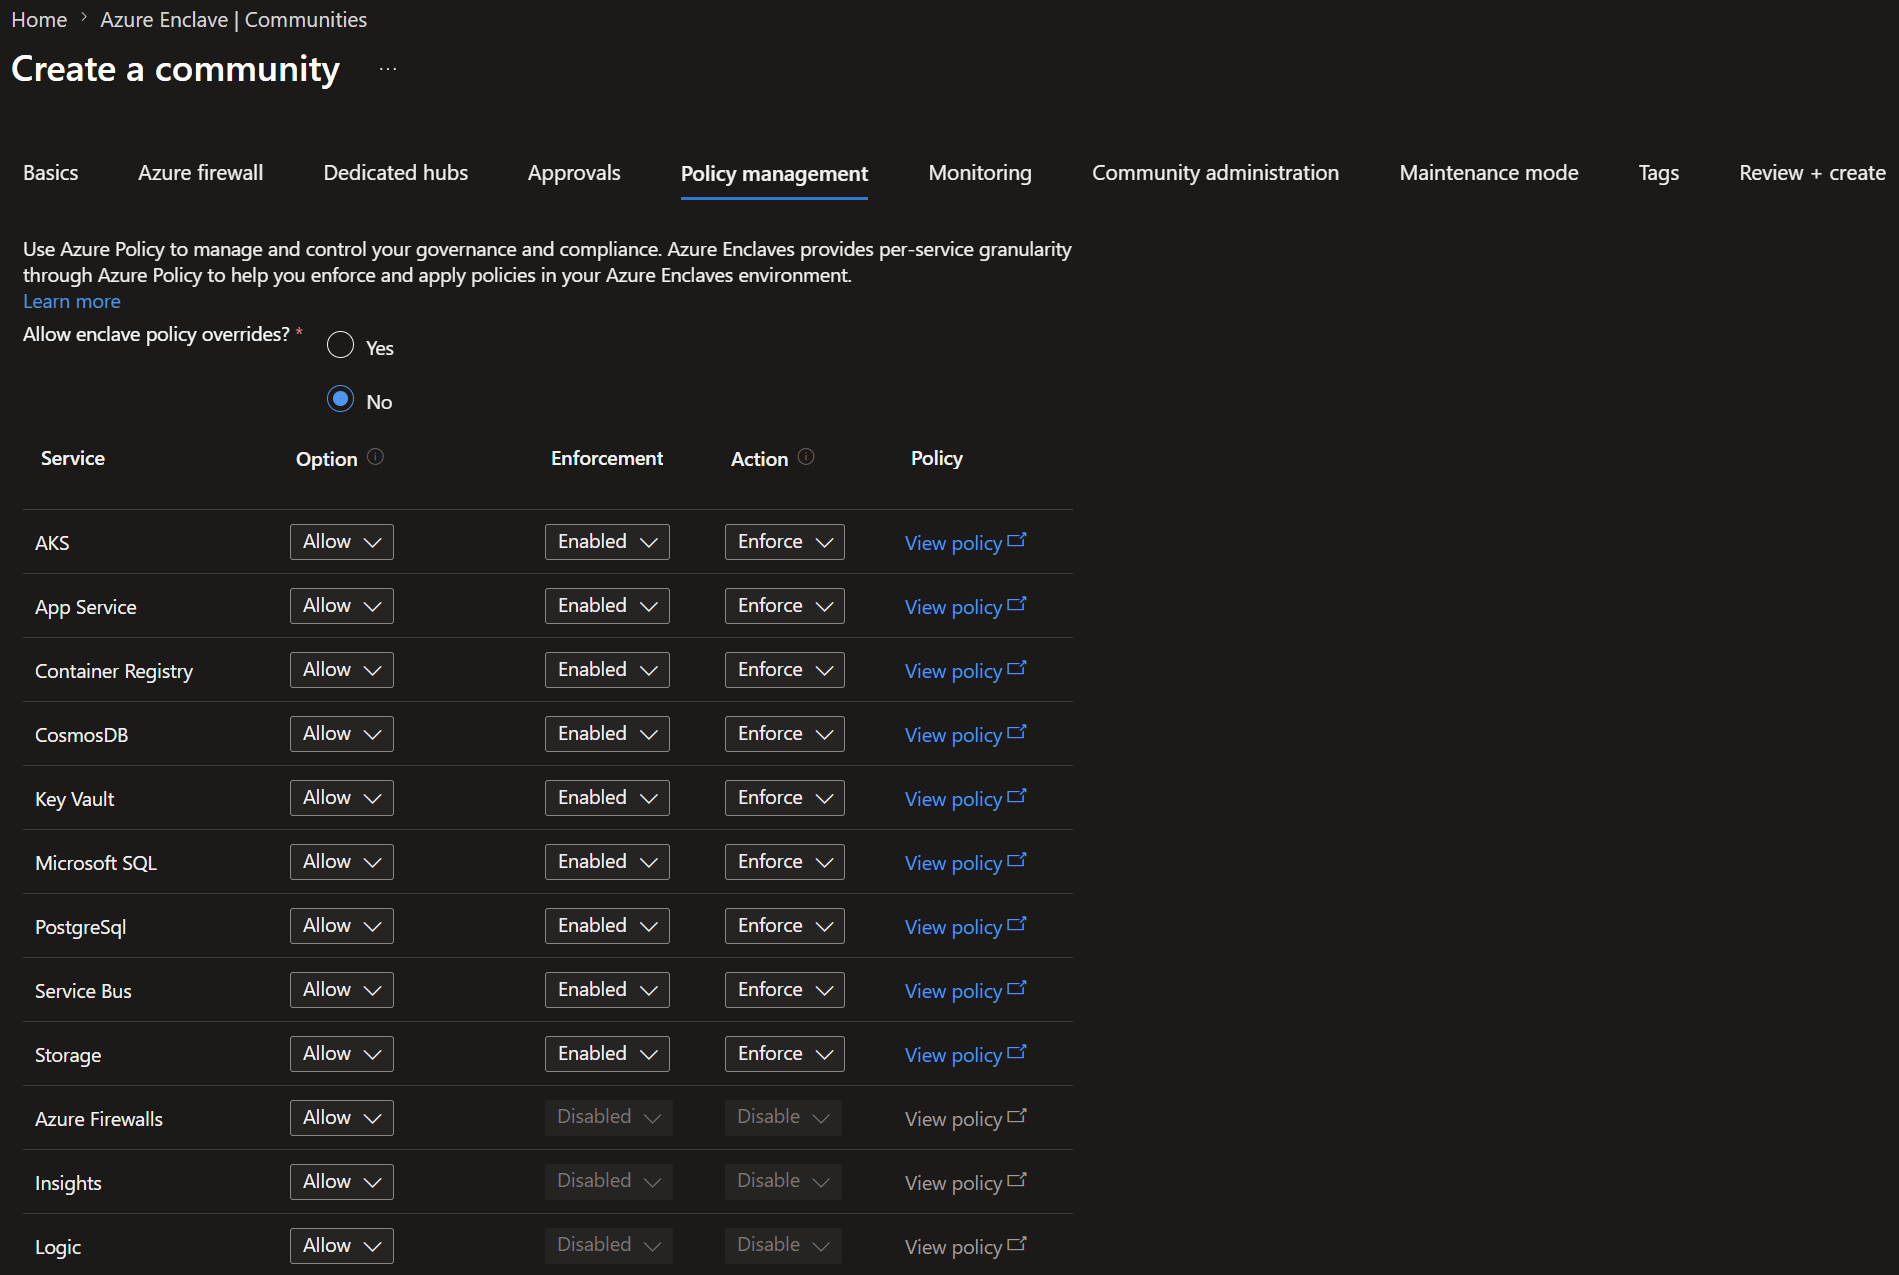Viewport: 1899px width, 1275px height.
Task: View the PostgreSql policy
Action: pos(965,926)
